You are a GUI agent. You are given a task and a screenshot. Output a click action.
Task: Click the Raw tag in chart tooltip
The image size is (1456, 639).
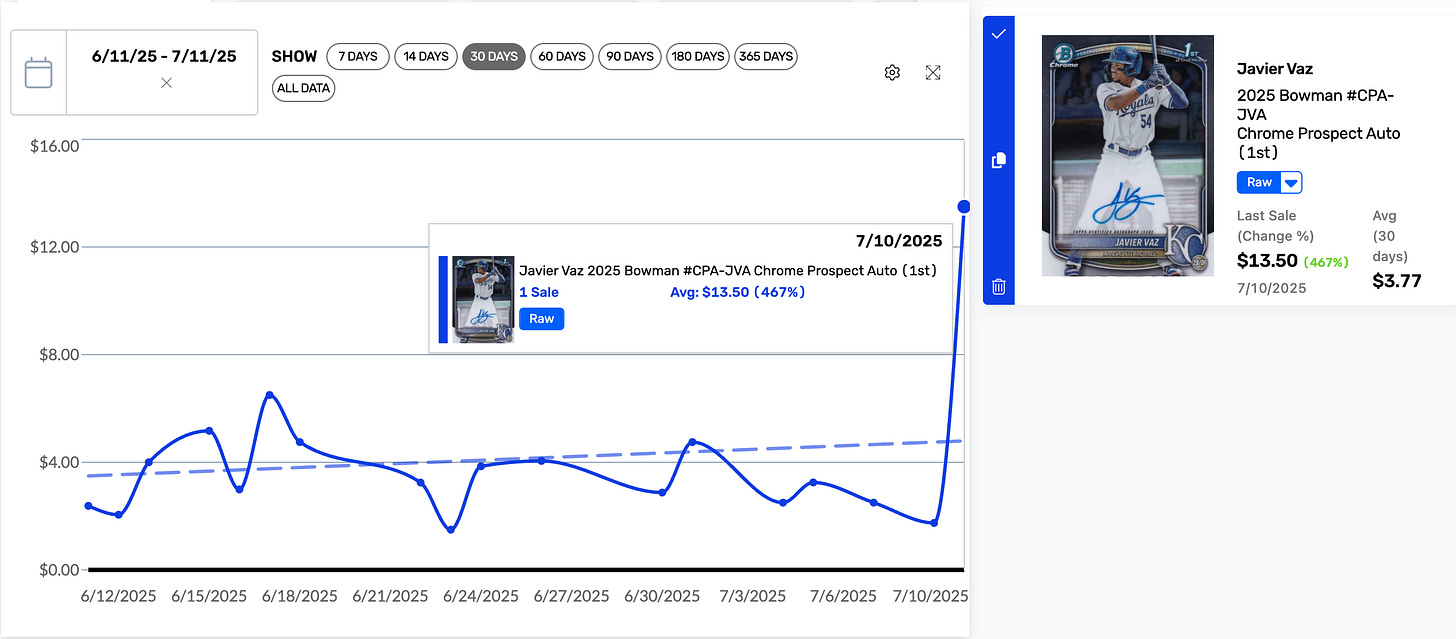click(541, 319)
